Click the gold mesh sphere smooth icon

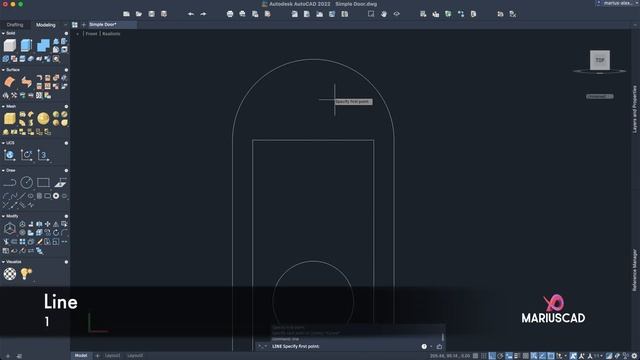[x=43, y=118]
